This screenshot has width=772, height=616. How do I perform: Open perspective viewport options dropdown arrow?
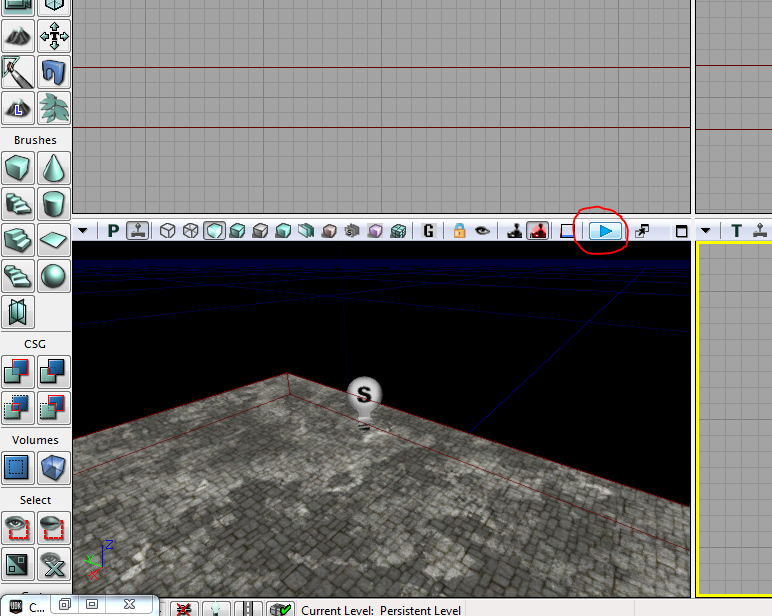point(83,230)
